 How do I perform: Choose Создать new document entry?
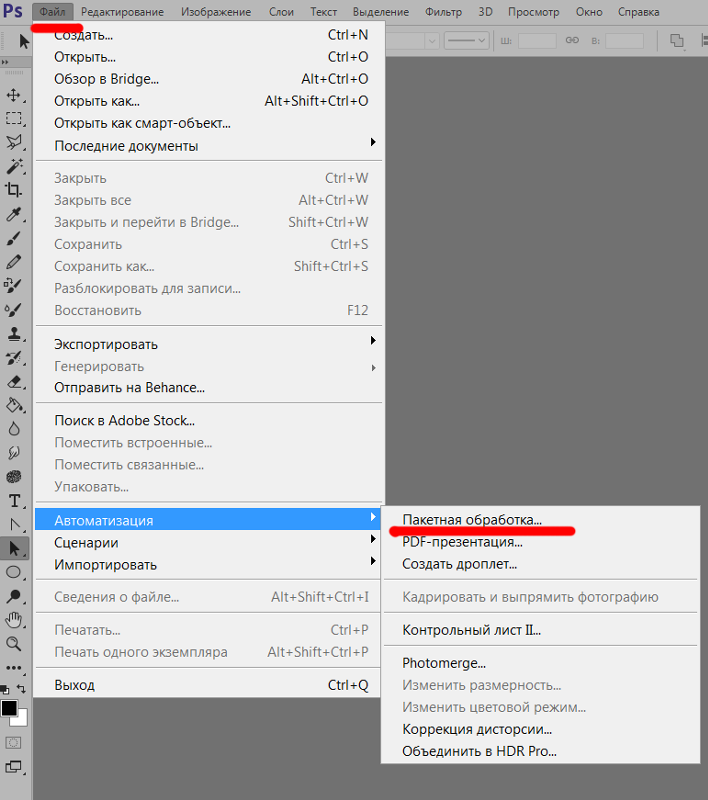209,35
